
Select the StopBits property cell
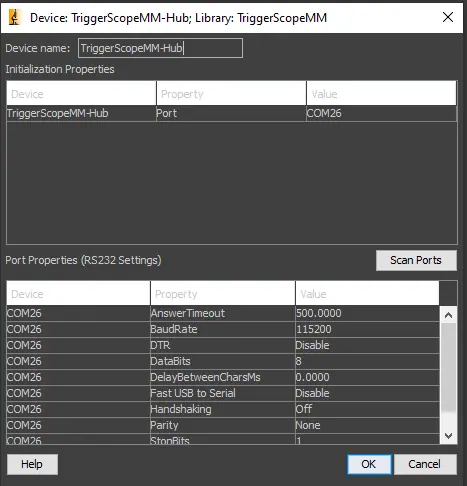223,439
